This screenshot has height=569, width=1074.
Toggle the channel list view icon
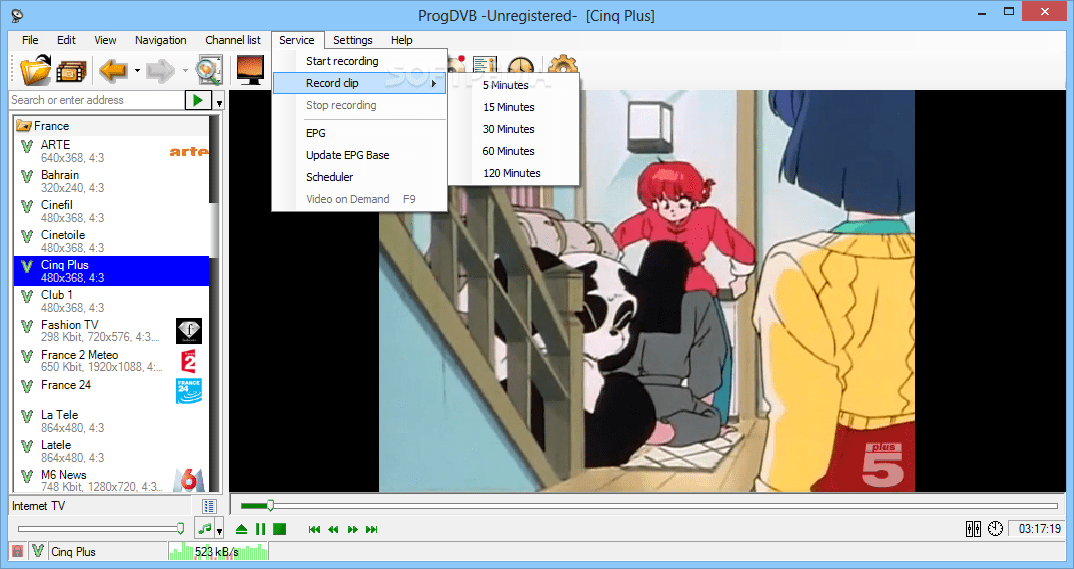click(x=210, y=506)
